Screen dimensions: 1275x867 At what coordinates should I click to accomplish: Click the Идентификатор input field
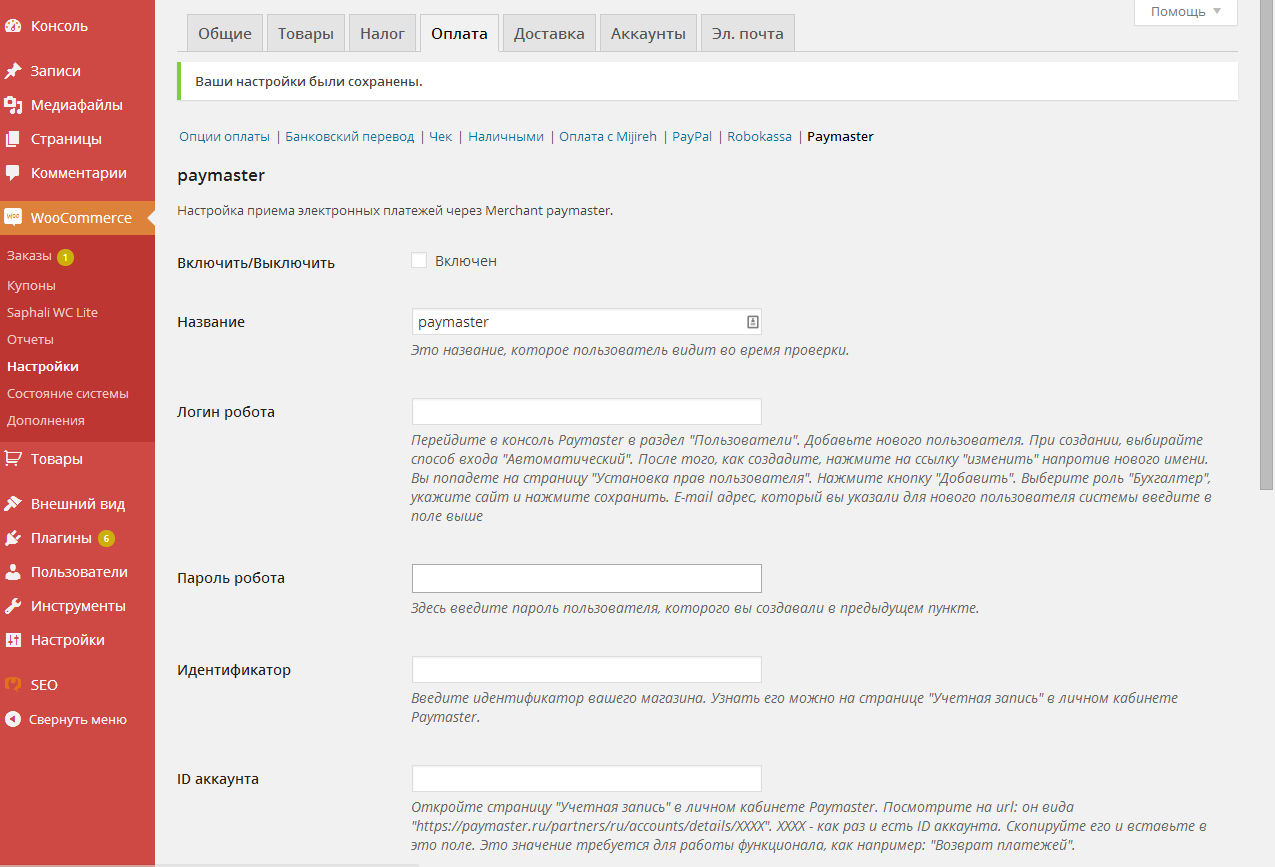(x=587, y=670)
